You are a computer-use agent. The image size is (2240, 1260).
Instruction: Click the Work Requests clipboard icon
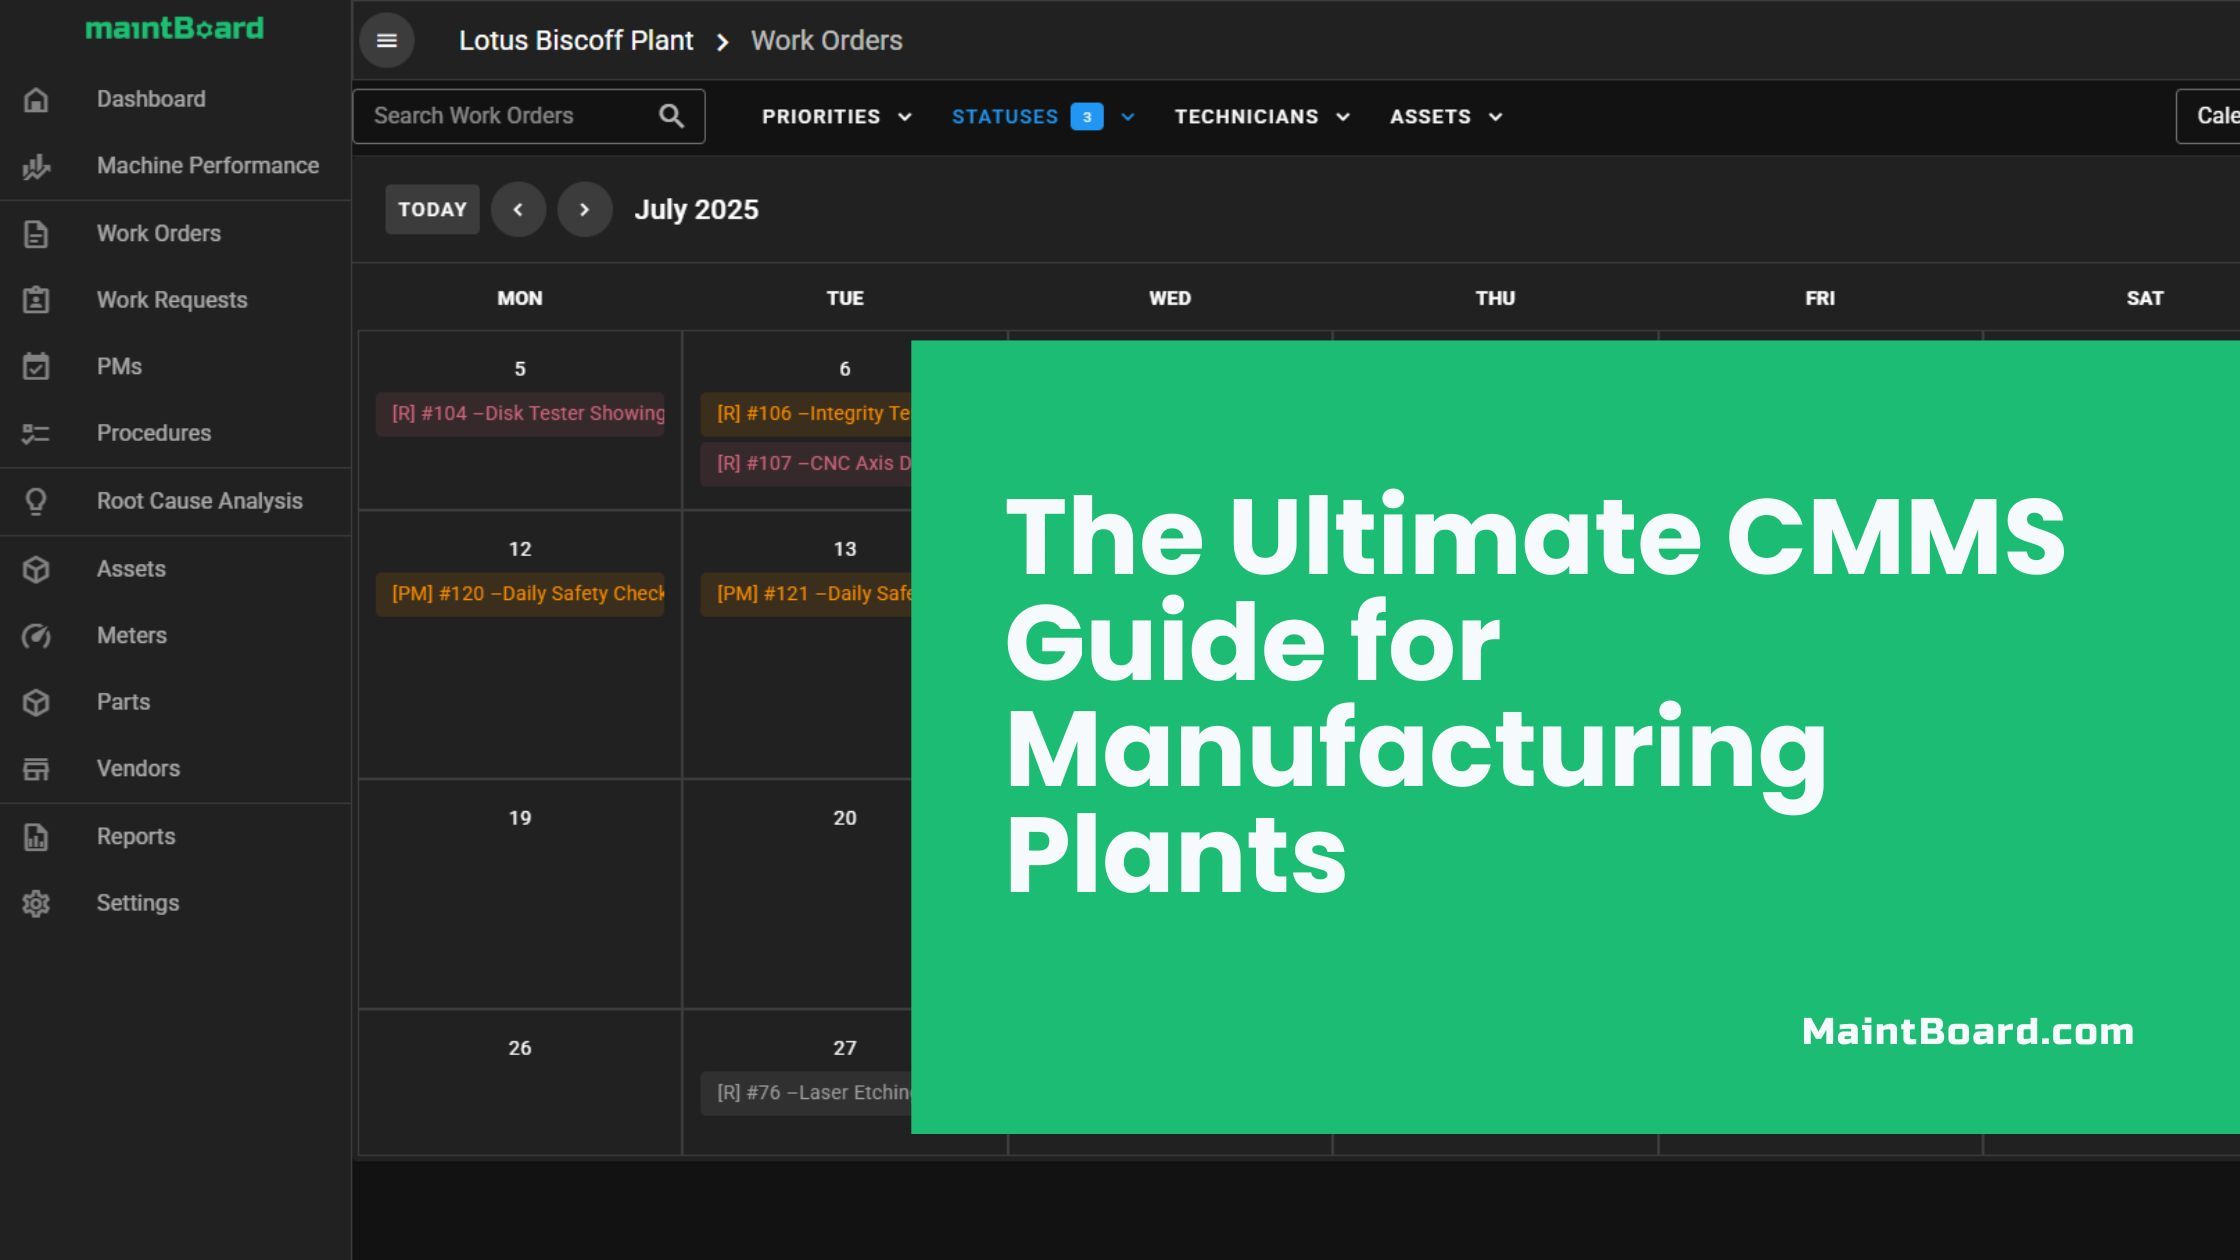point(36,299)
